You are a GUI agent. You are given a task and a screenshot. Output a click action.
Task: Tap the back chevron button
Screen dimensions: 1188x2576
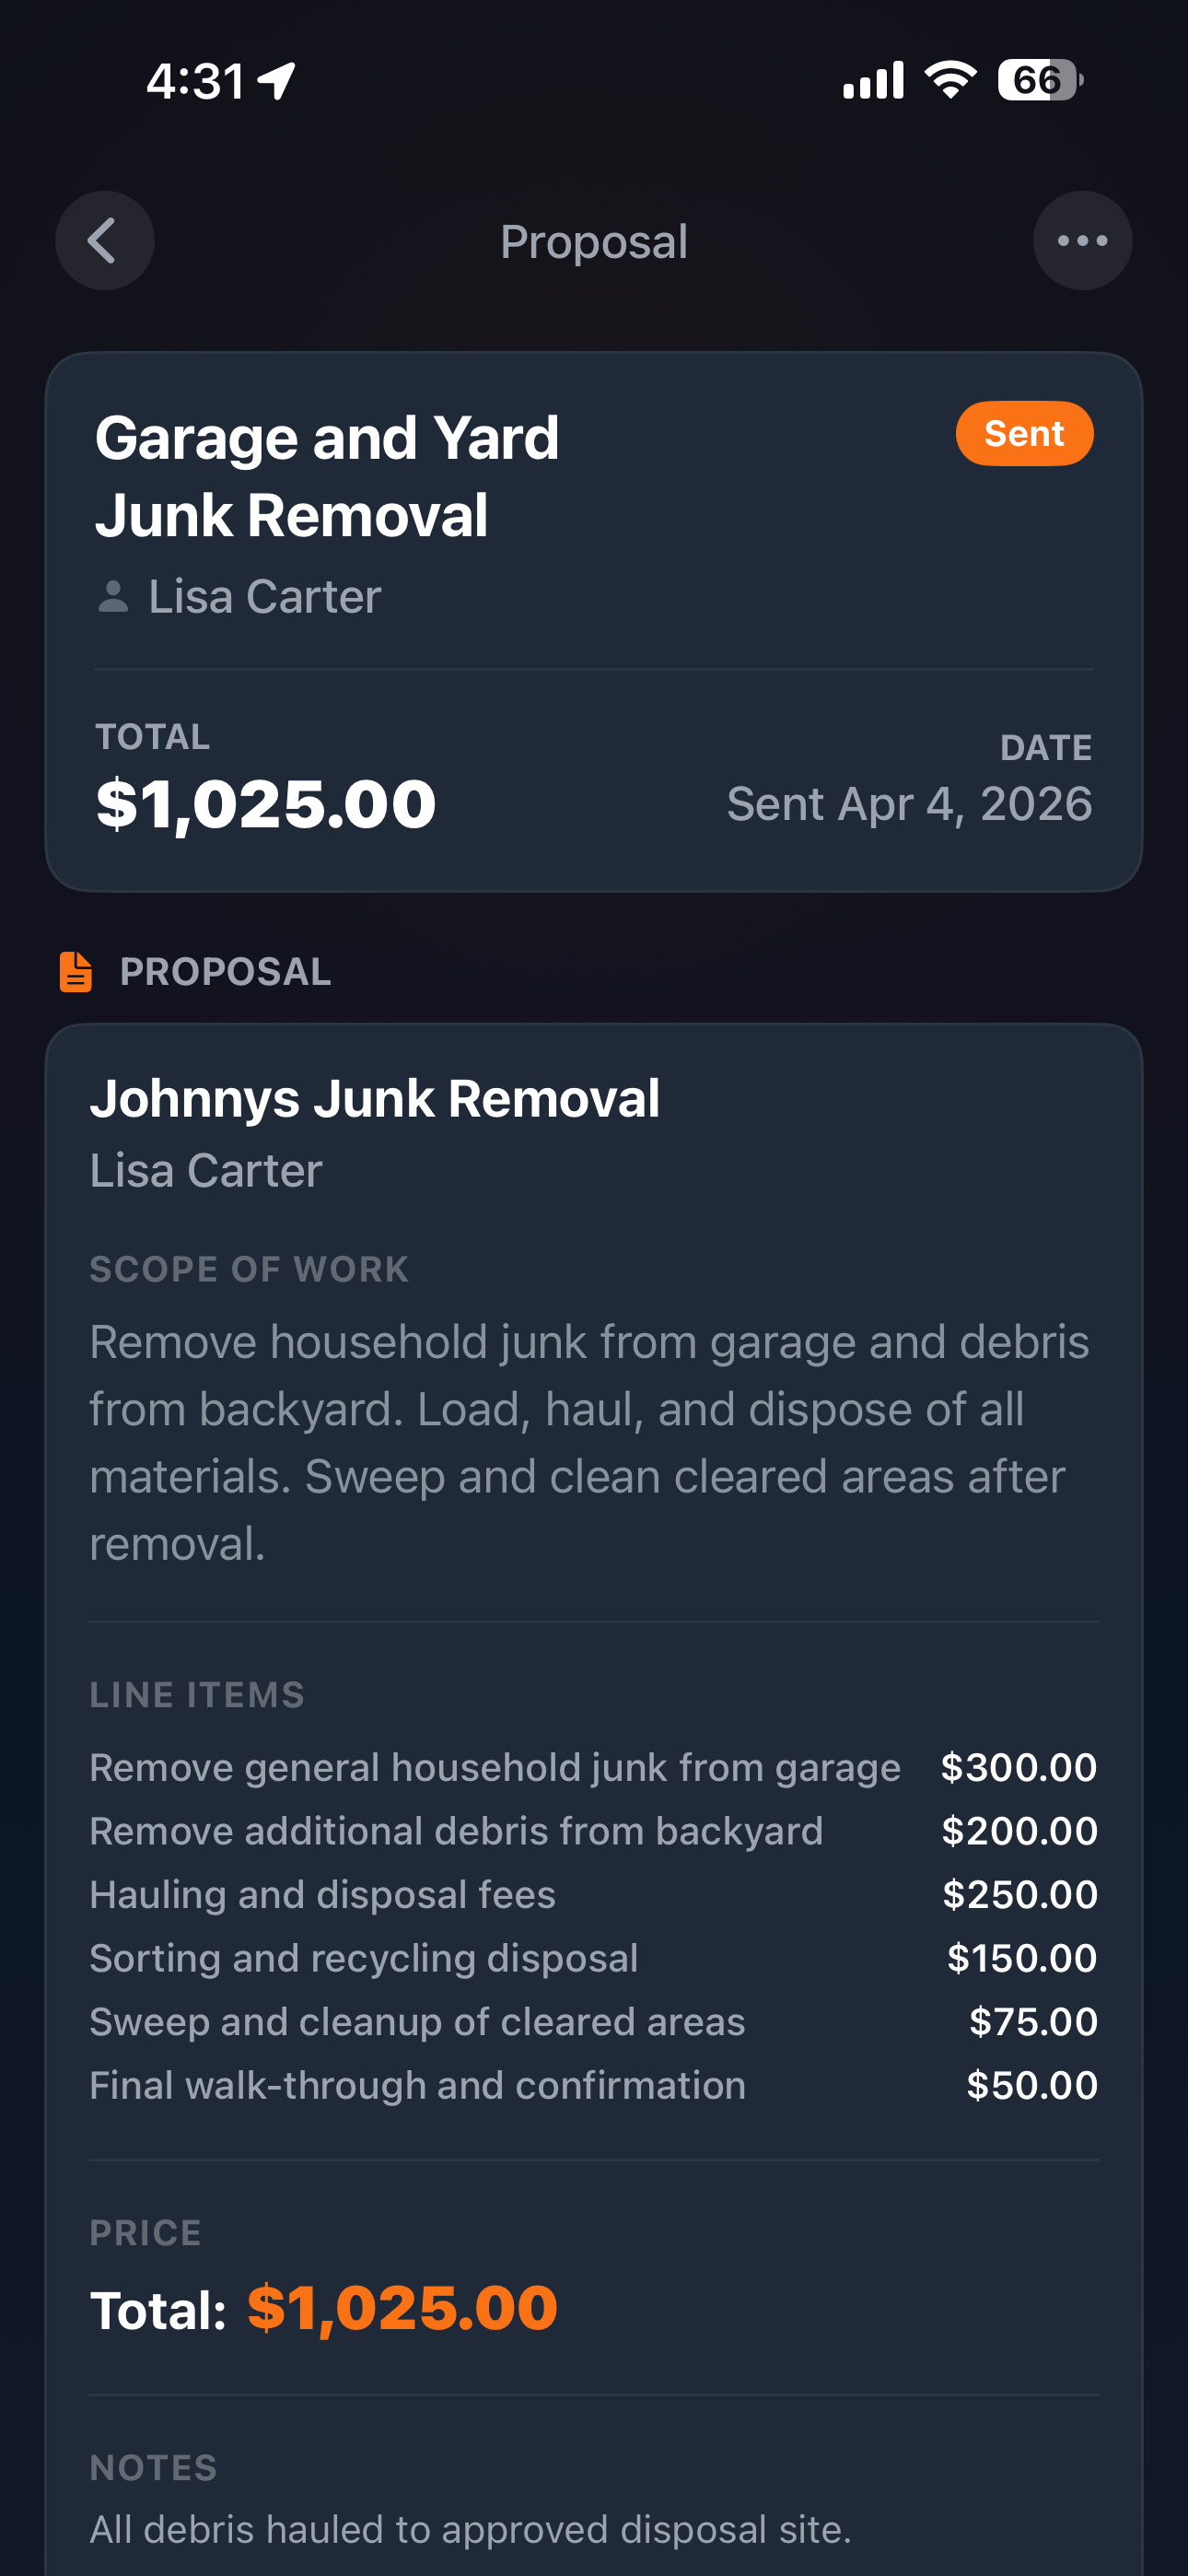click(104, 241)
